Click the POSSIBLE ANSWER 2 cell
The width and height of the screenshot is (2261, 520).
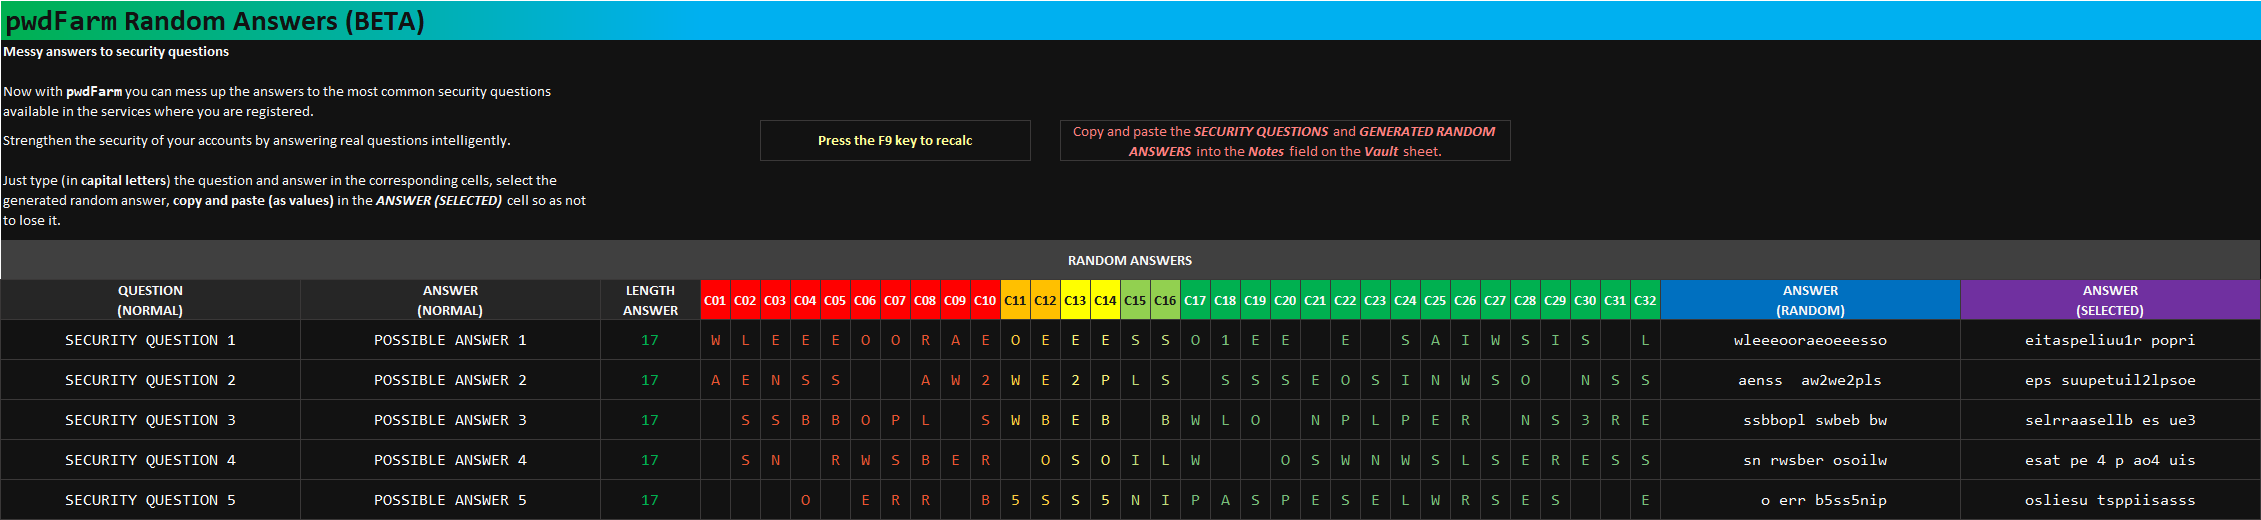pos(450,380)
